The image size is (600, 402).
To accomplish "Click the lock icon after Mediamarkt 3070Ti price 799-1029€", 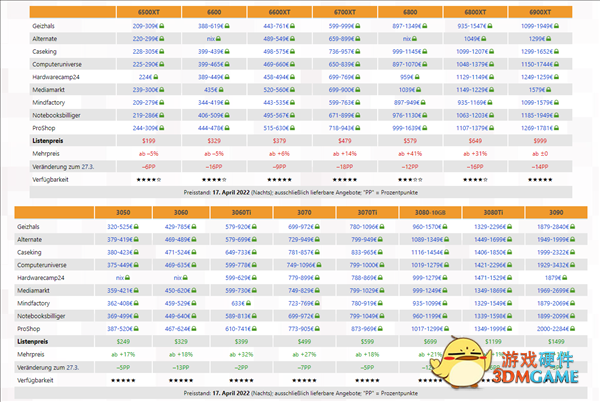I will [x=382, y=290].
